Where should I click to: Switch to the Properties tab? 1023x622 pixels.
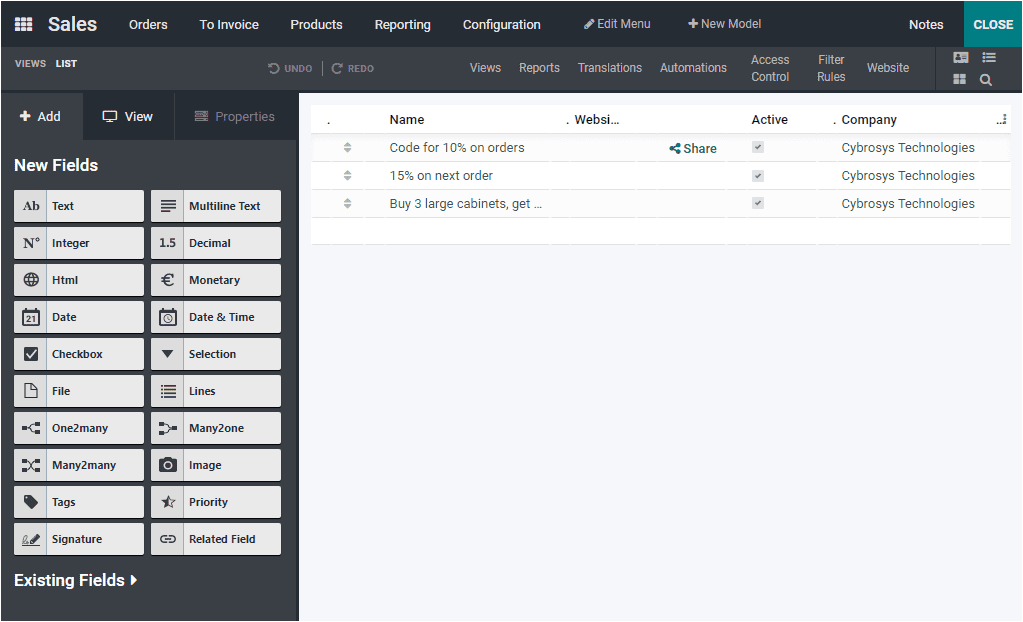click(x=234, y=116)
